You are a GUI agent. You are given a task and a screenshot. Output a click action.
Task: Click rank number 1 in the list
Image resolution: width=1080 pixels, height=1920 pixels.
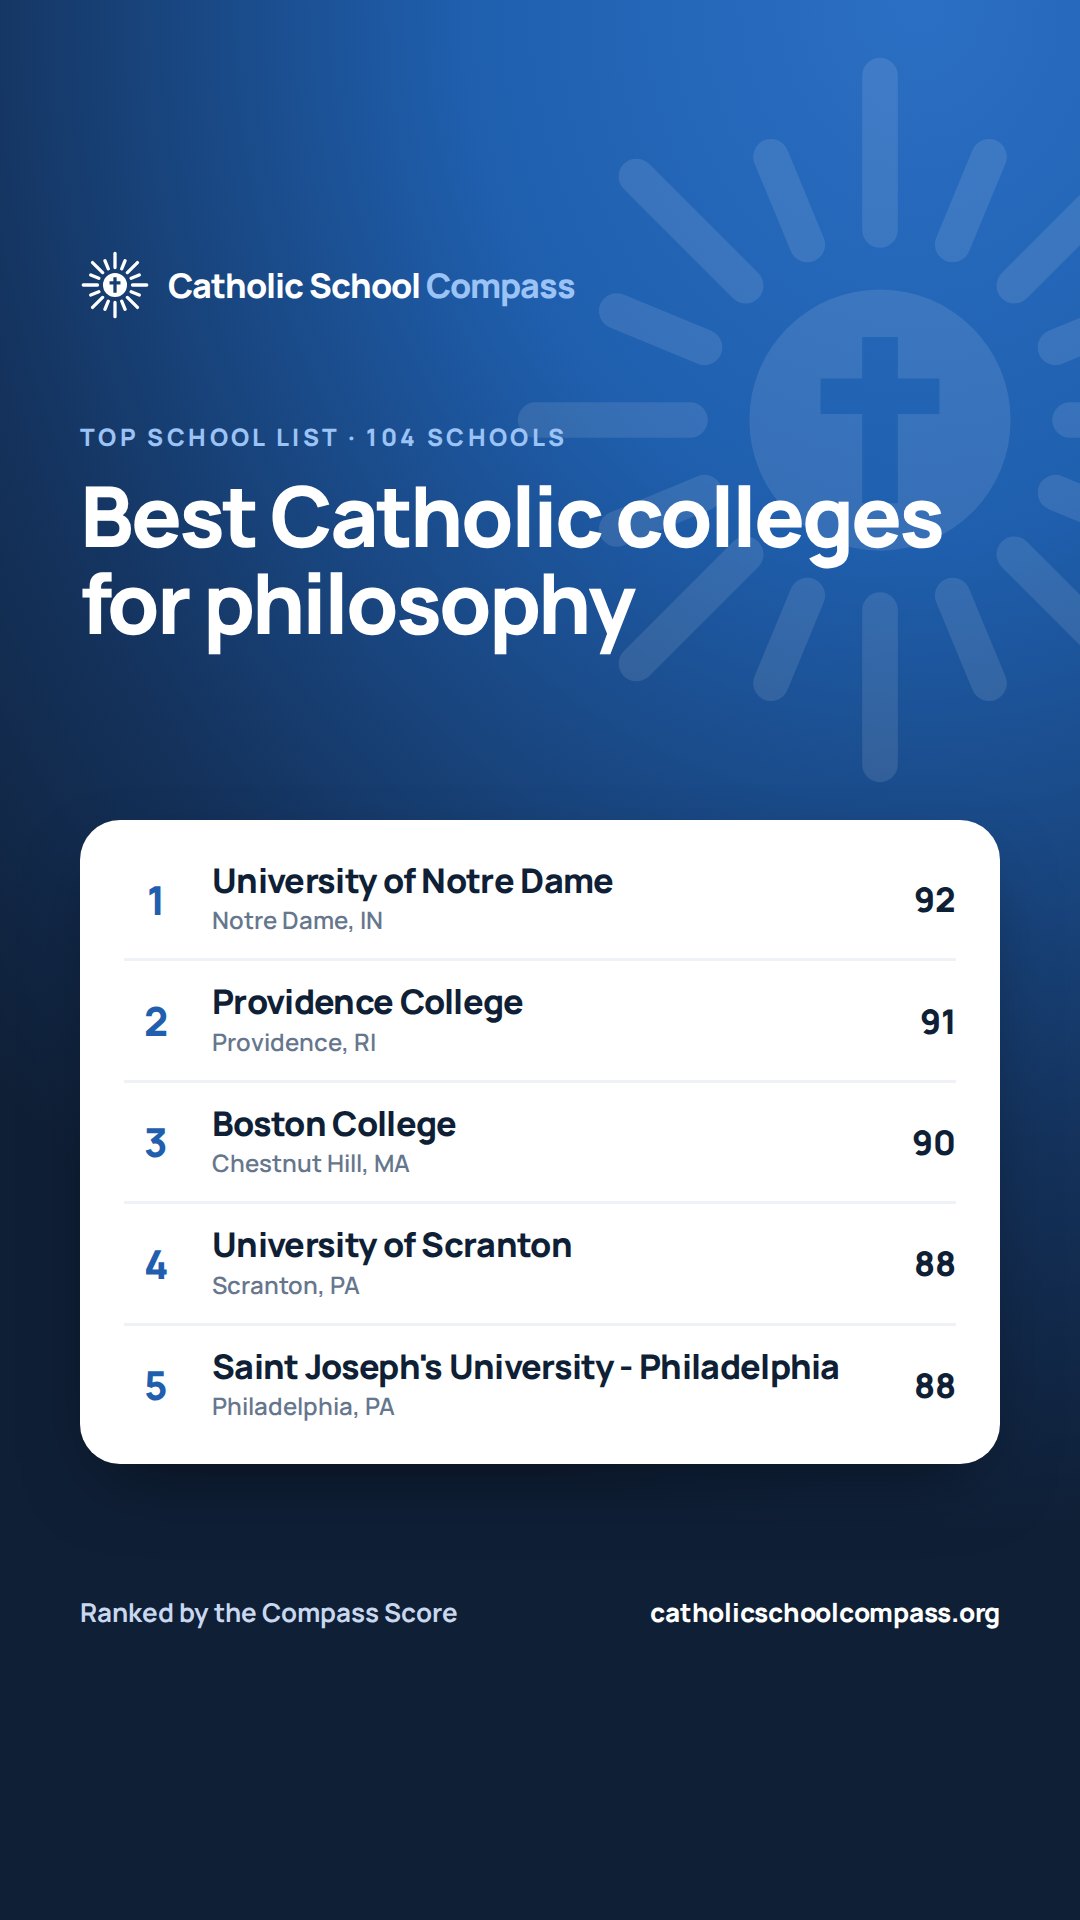click(x=156, y=901)
